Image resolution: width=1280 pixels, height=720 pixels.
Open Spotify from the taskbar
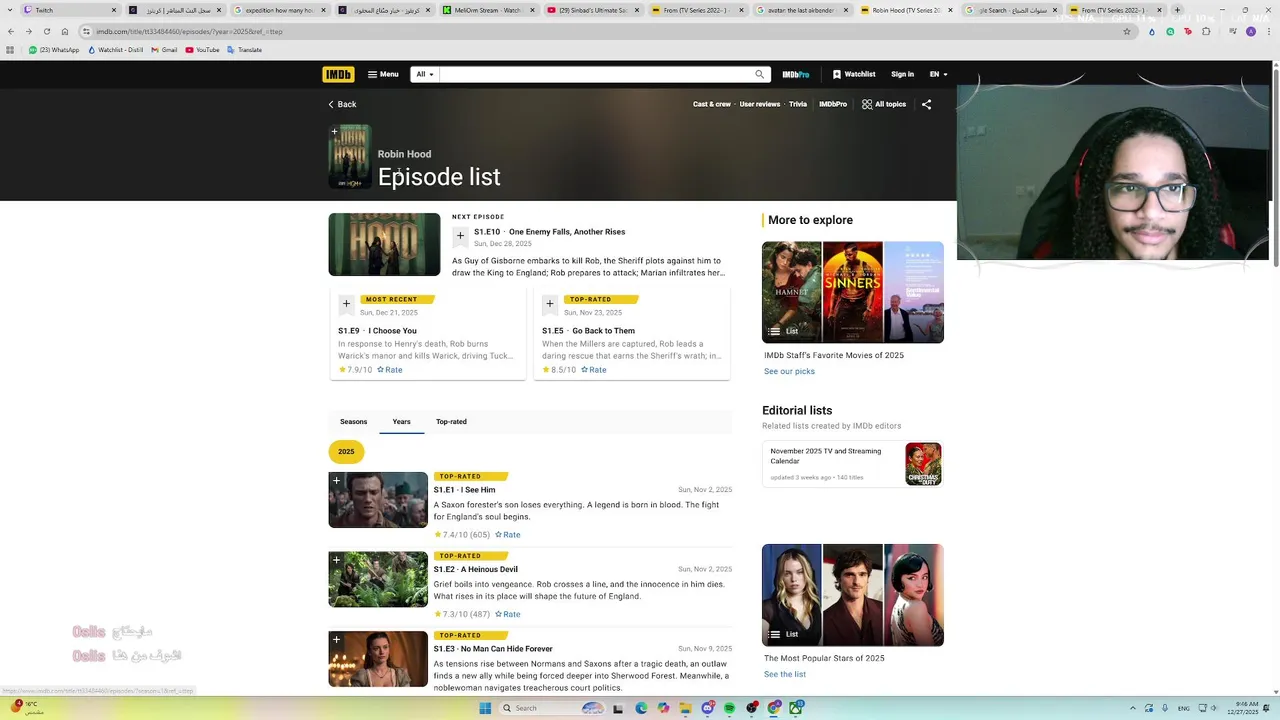tap(729, 708)
